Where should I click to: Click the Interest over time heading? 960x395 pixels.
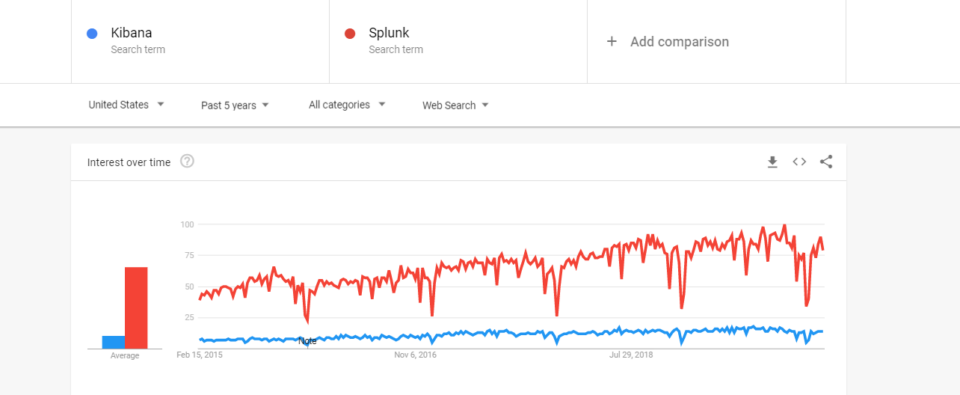[129, 162]
